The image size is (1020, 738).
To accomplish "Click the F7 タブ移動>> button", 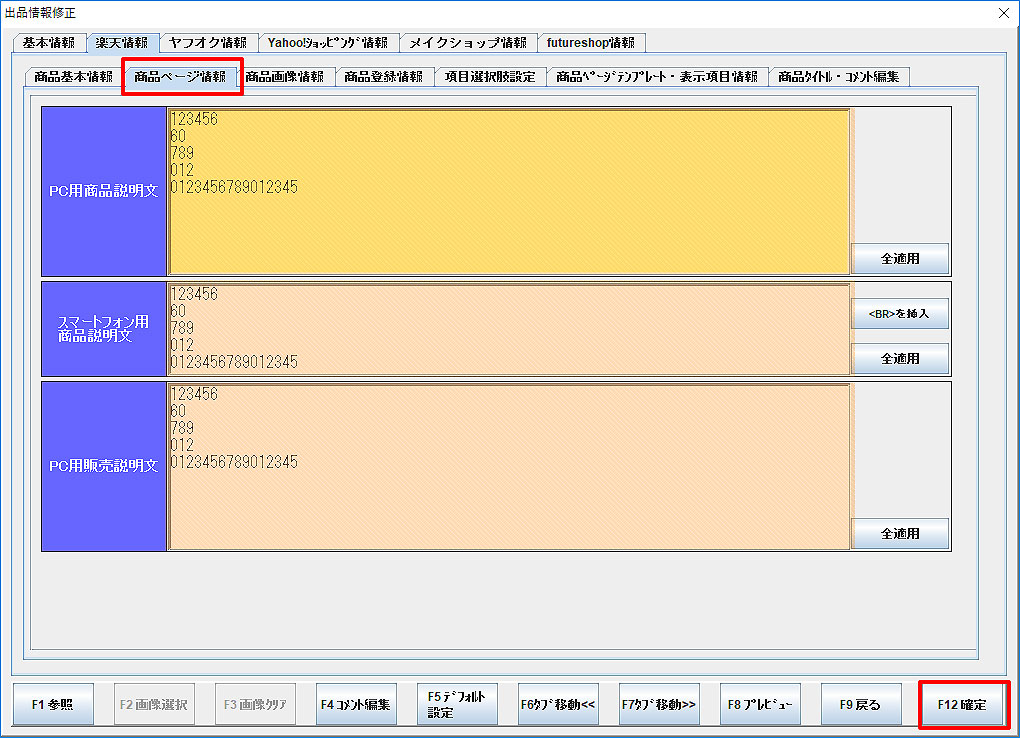I will click(659, 704).
